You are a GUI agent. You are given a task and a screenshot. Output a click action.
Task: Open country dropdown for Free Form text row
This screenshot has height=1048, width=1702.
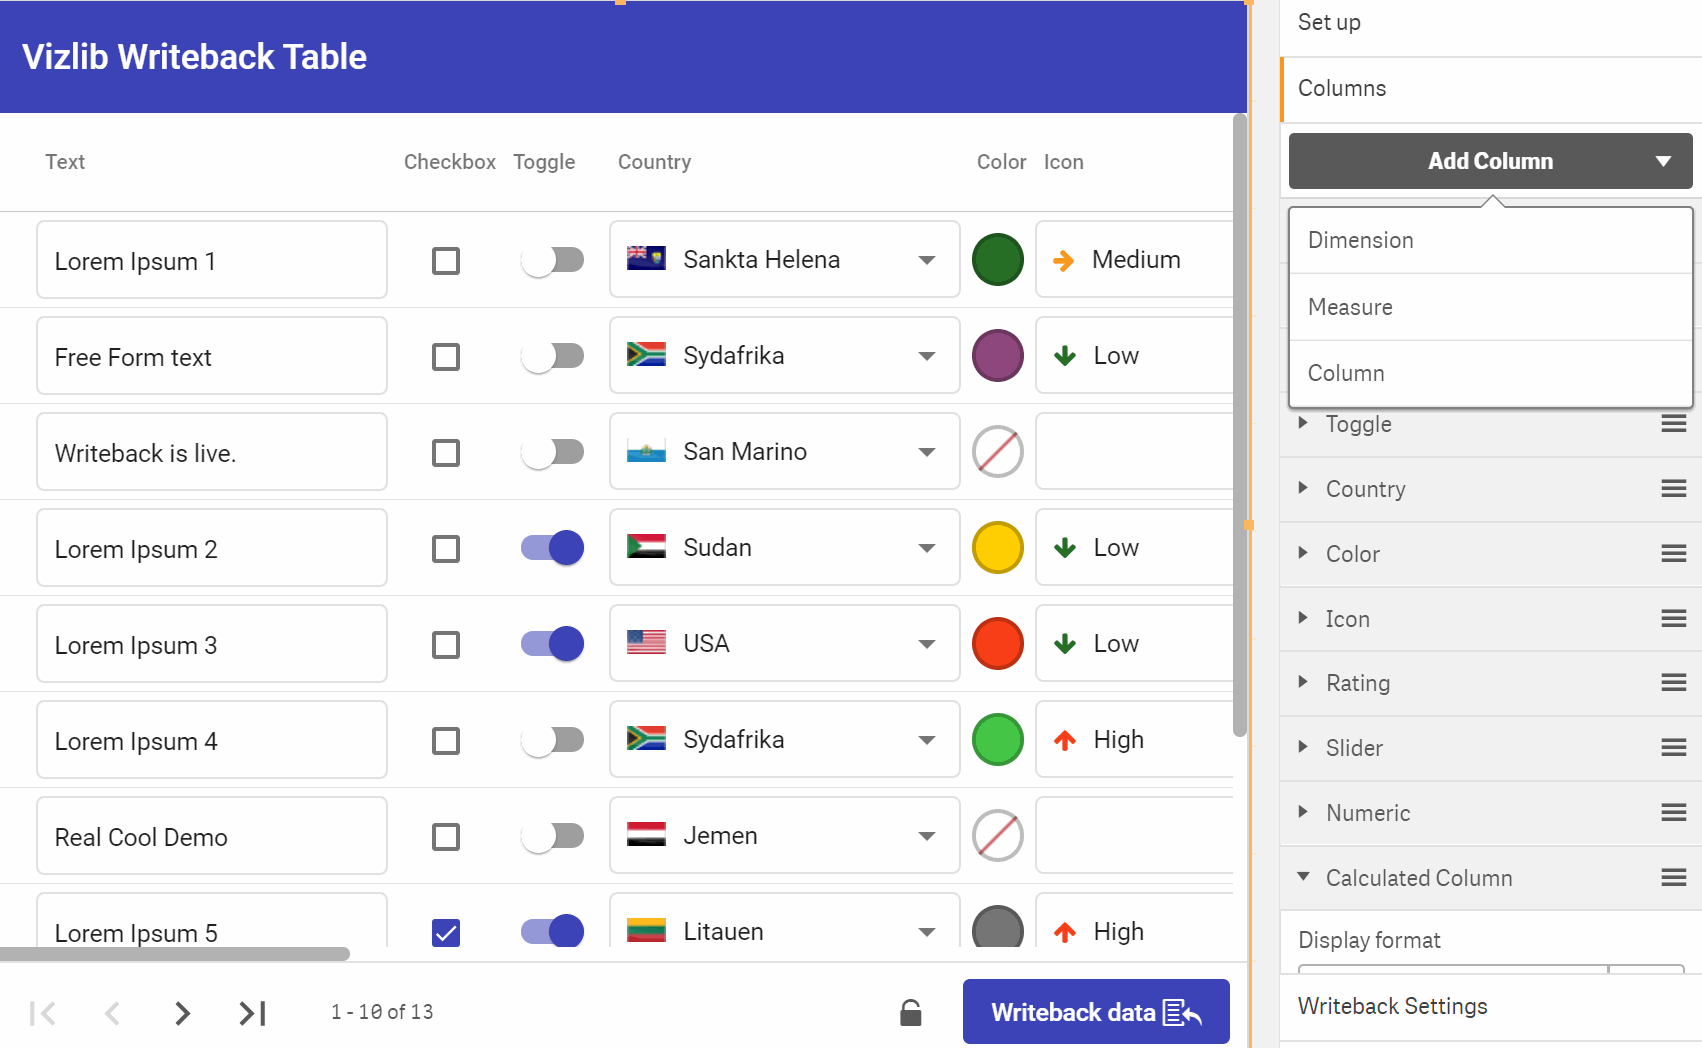pyautogui.click(x=785, y=356)
